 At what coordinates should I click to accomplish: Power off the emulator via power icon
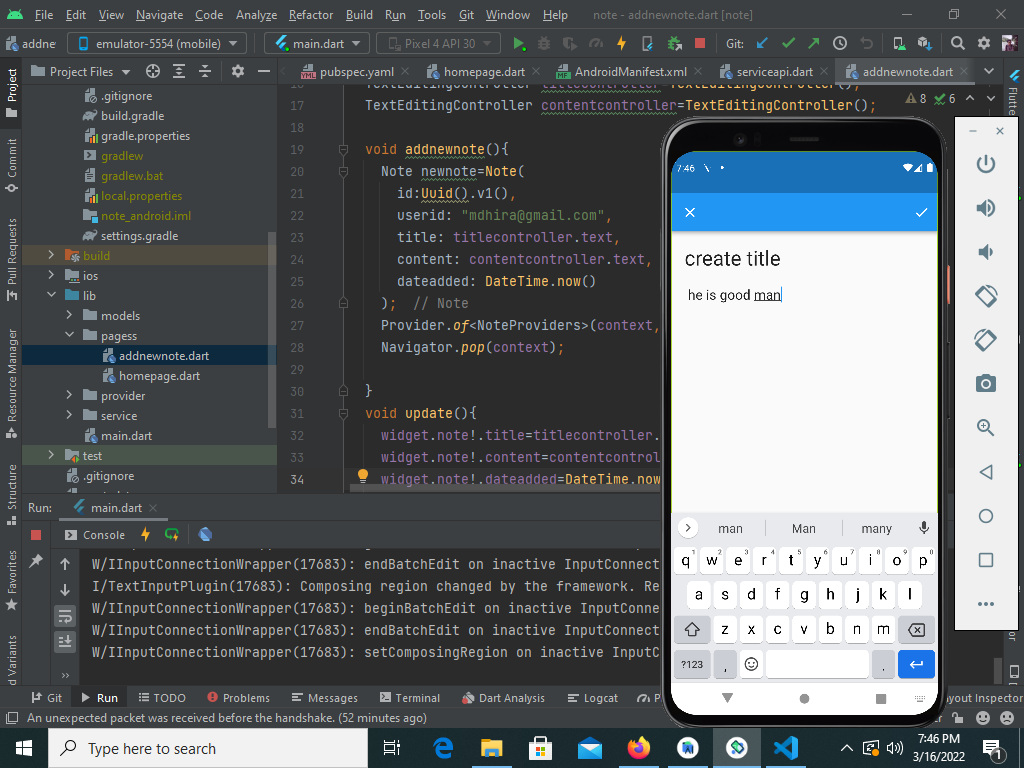coord(985,164)
